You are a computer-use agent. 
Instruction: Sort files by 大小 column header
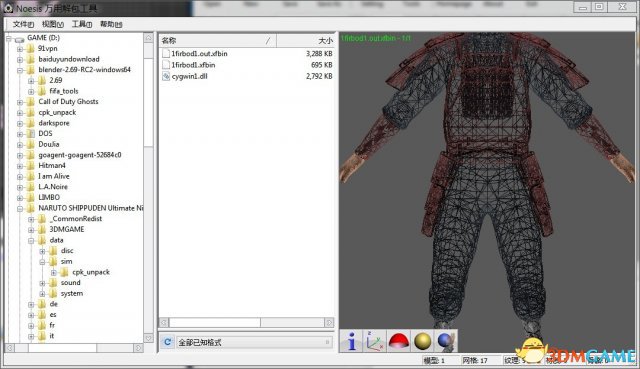pos(305,40)
